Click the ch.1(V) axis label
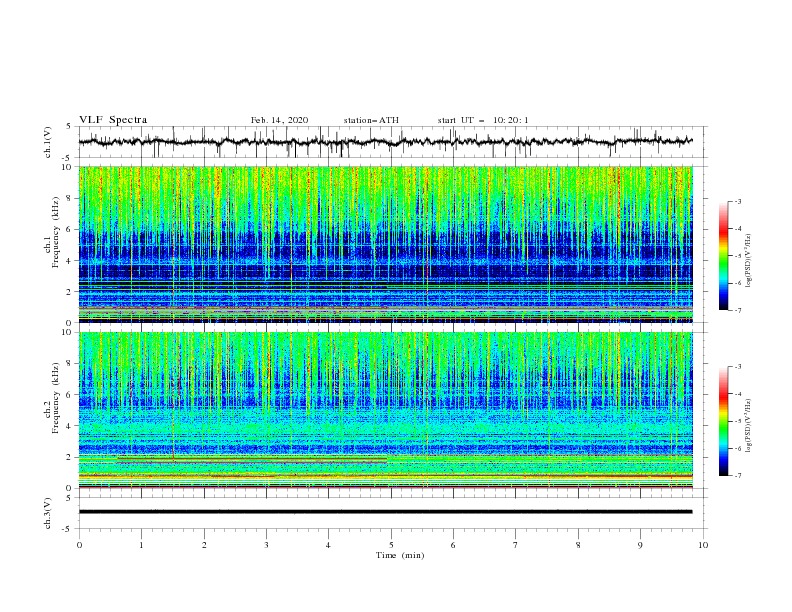This screenshot has height=612, width=792. [48, 142]
